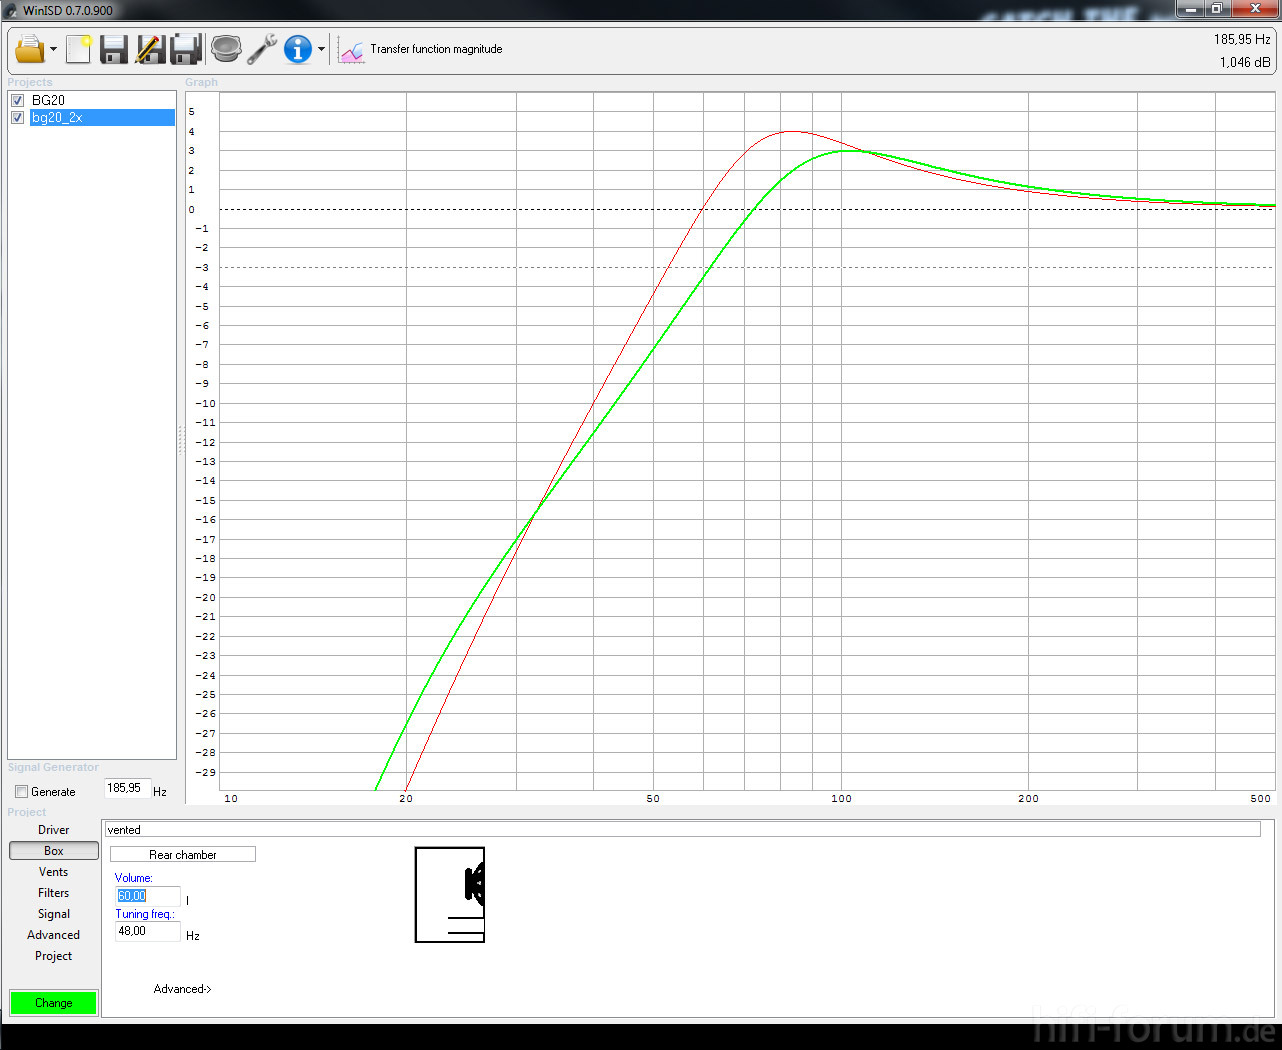Open the driver editor speaker icon
This screenshot has height=1050, width=1282.
click(226, 49)
